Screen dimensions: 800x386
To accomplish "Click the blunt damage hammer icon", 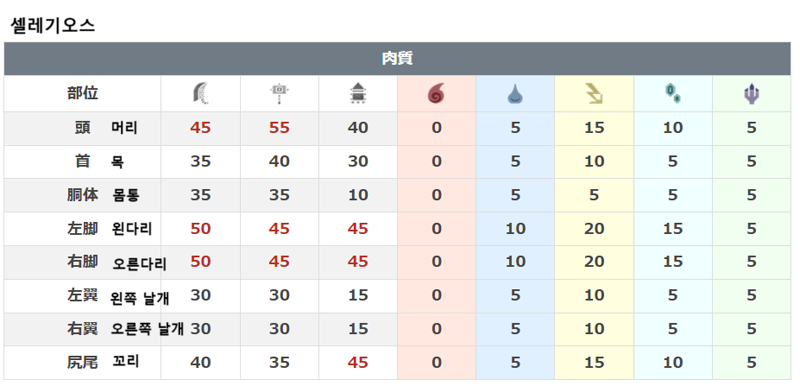I will (279, 94).
